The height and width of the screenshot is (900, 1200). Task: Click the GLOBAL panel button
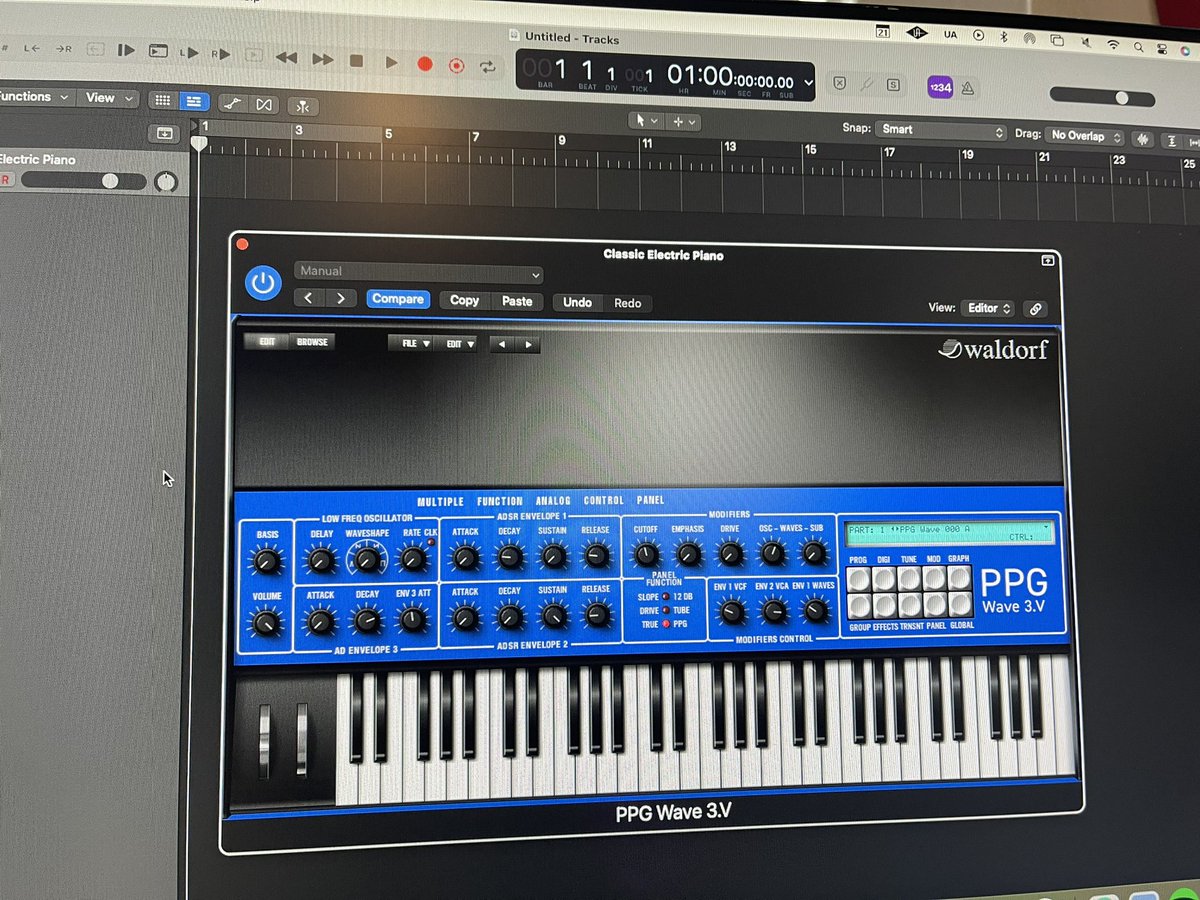pyautogui.click(x=959, y=606)
